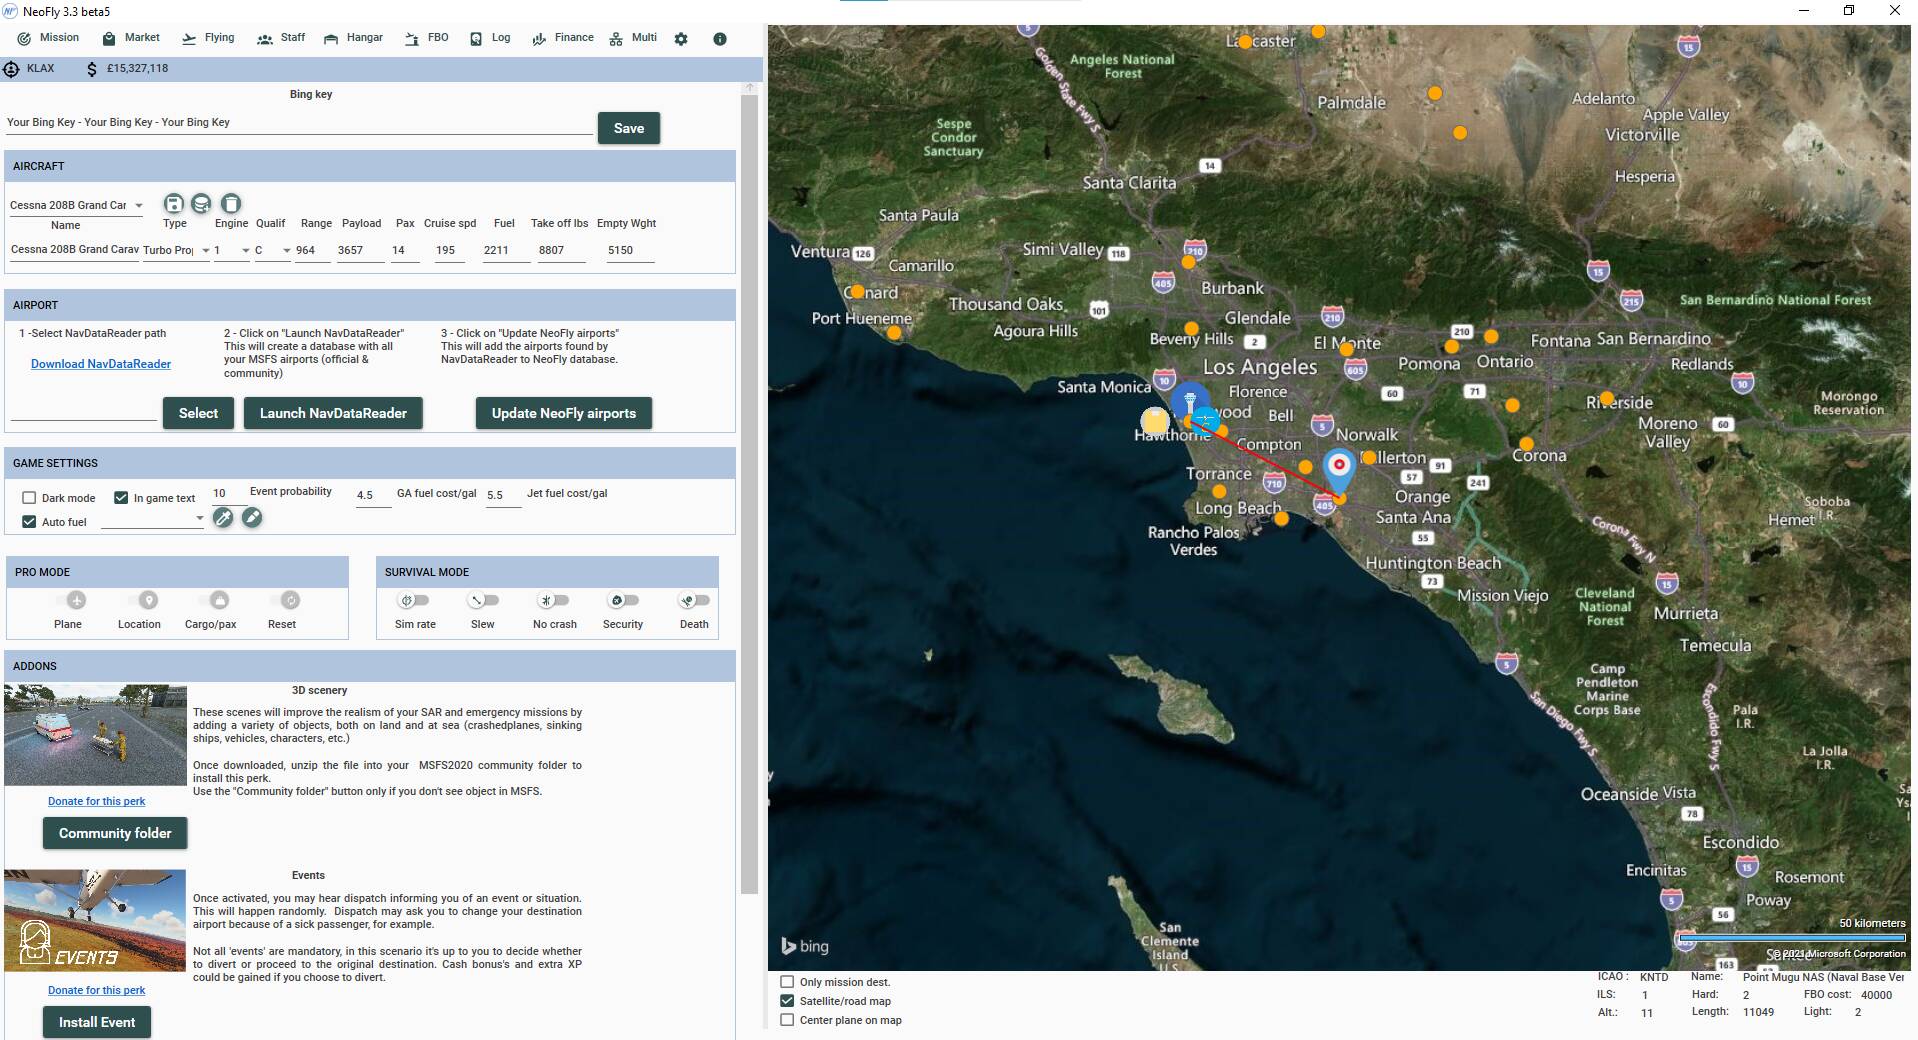Click the Payload value field
The width and height of the screenshot is (1918, 1040).
tap(360, 250)
